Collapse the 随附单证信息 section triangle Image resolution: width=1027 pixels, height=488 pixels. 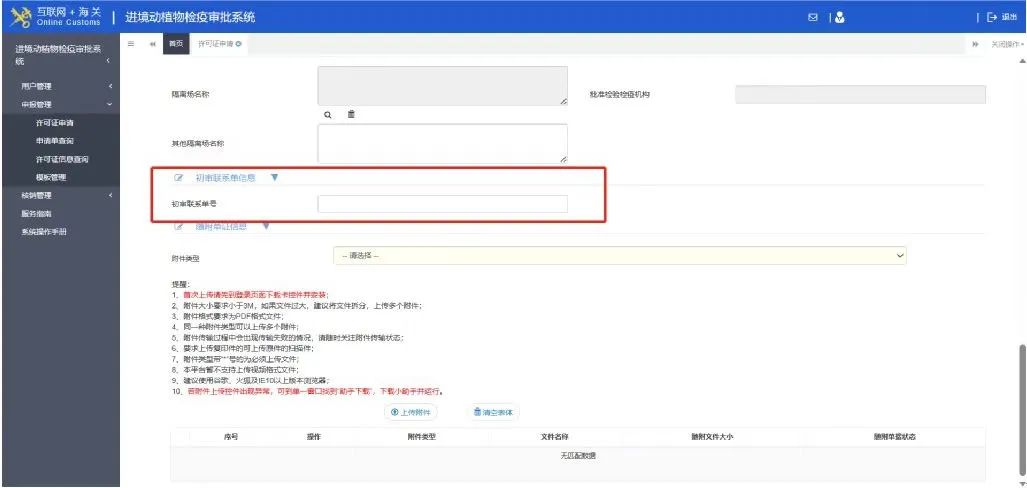[265, 226]
